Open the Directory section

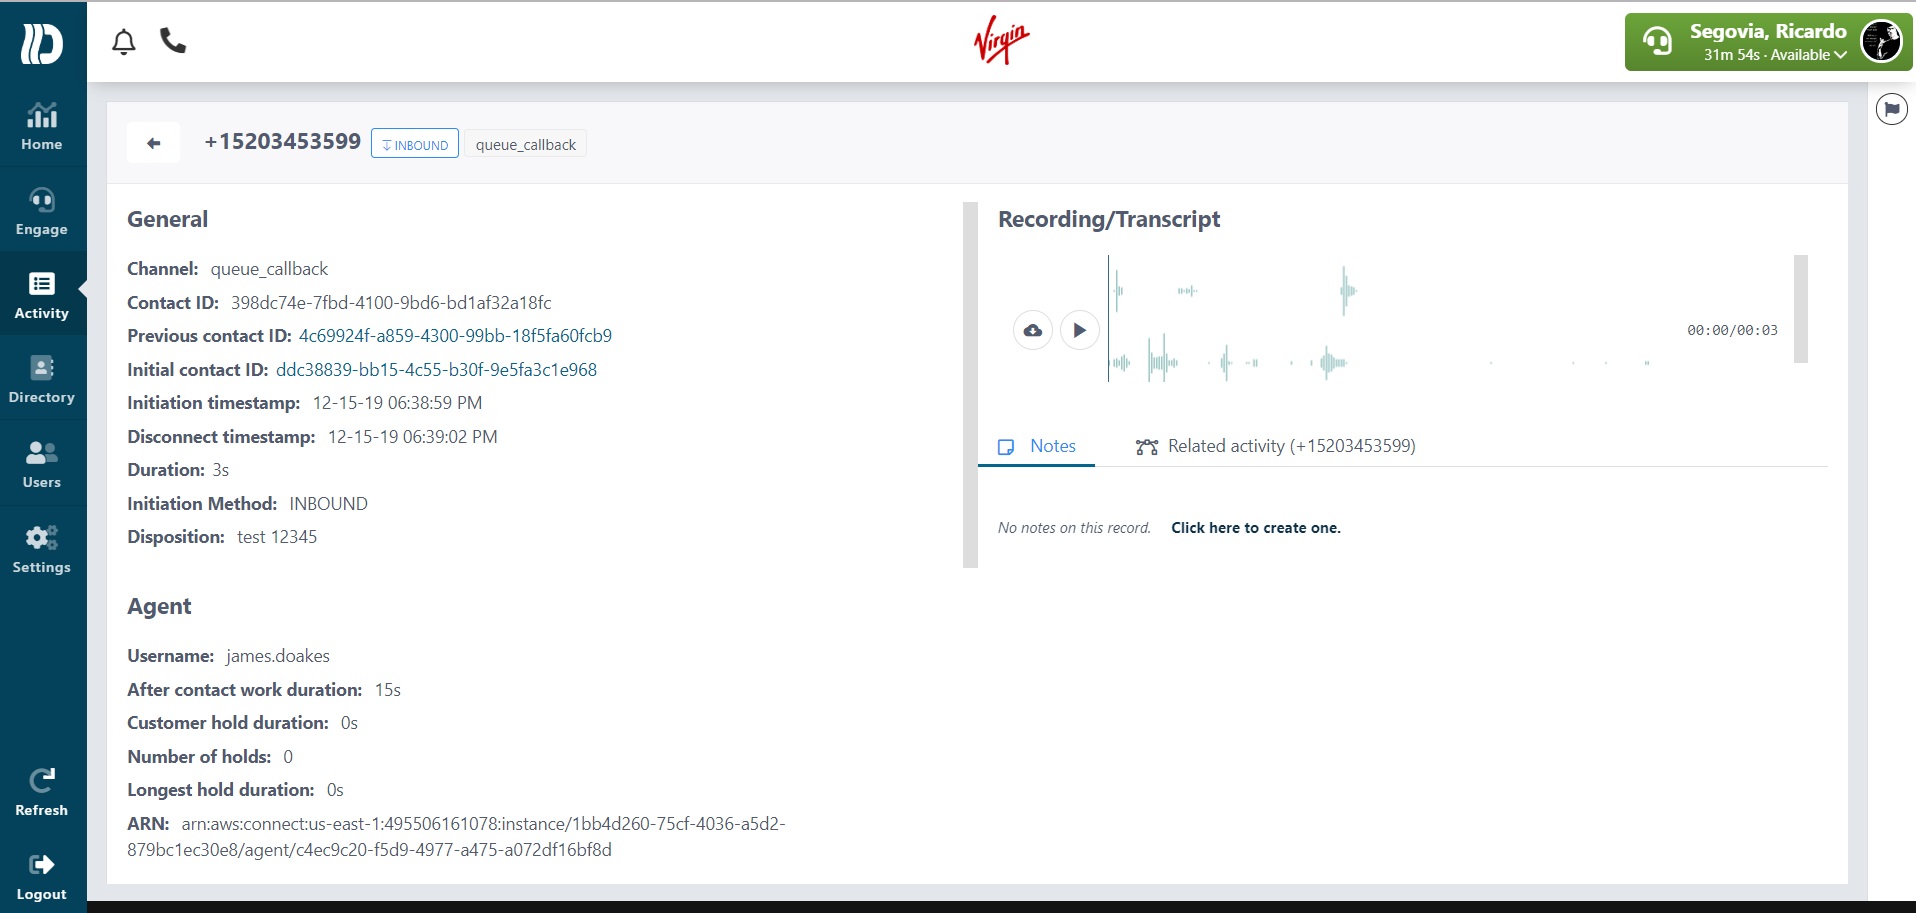point(42,380)
